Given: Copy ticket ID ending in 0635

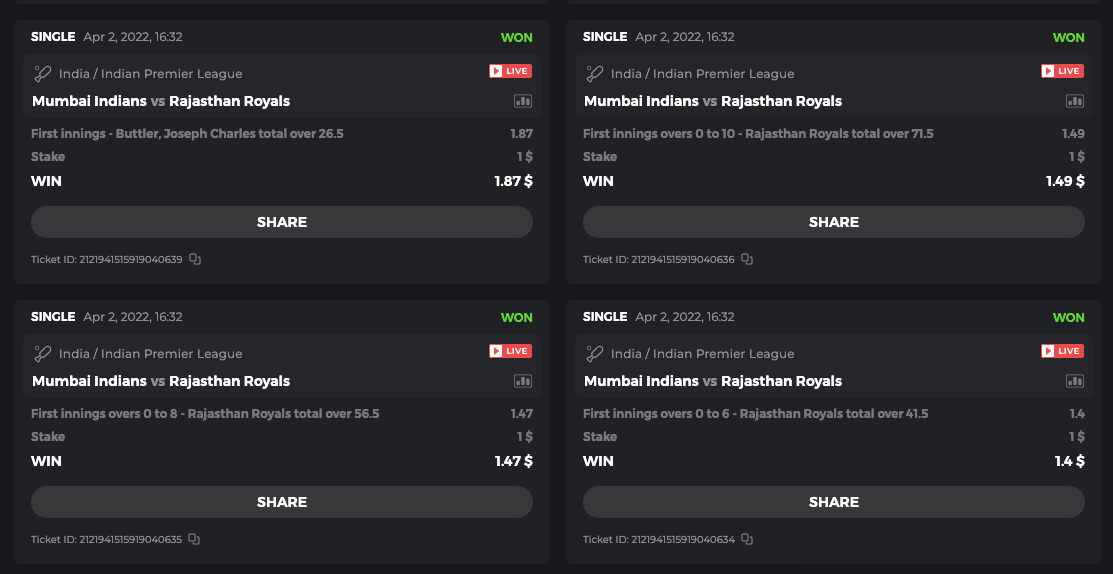Looking at the screenshot, I should tap(195, 540).
